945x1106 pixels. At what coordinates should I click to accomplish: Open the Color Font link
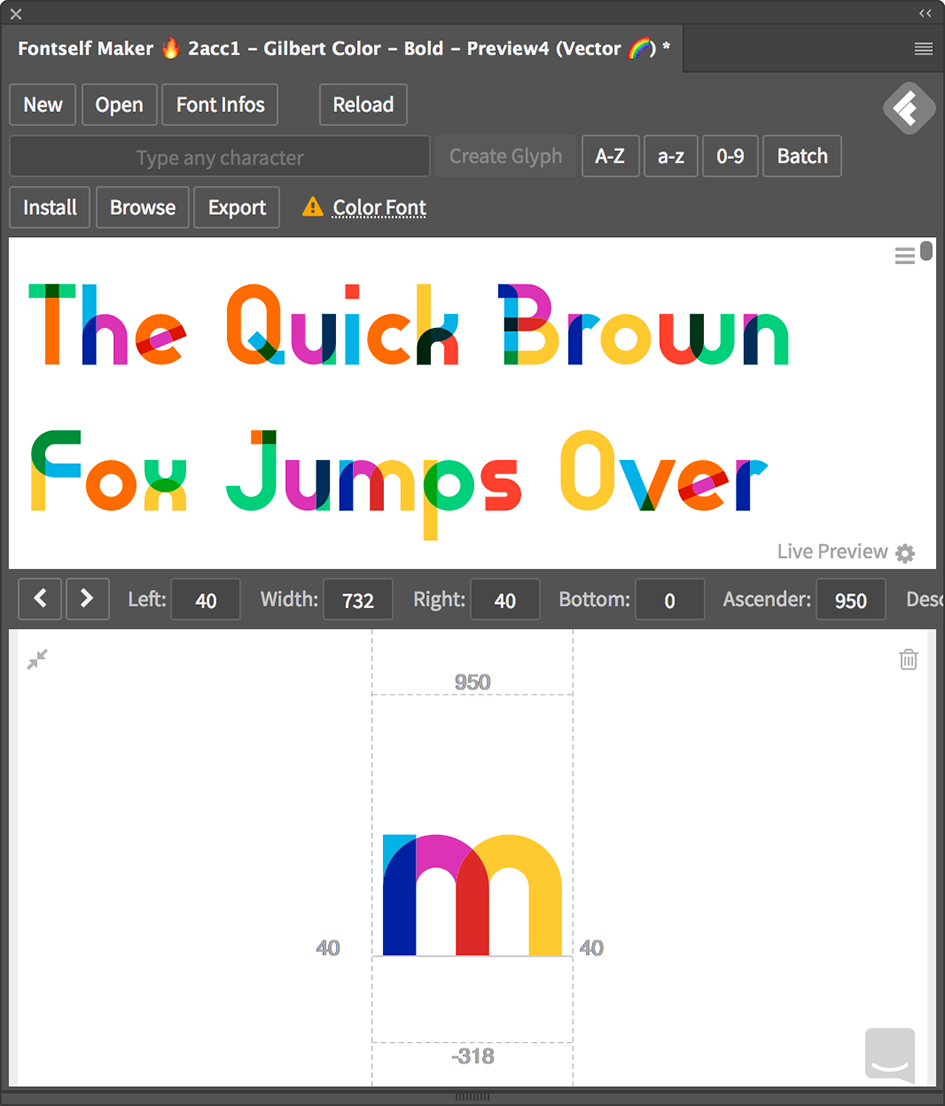click(379, 207)
